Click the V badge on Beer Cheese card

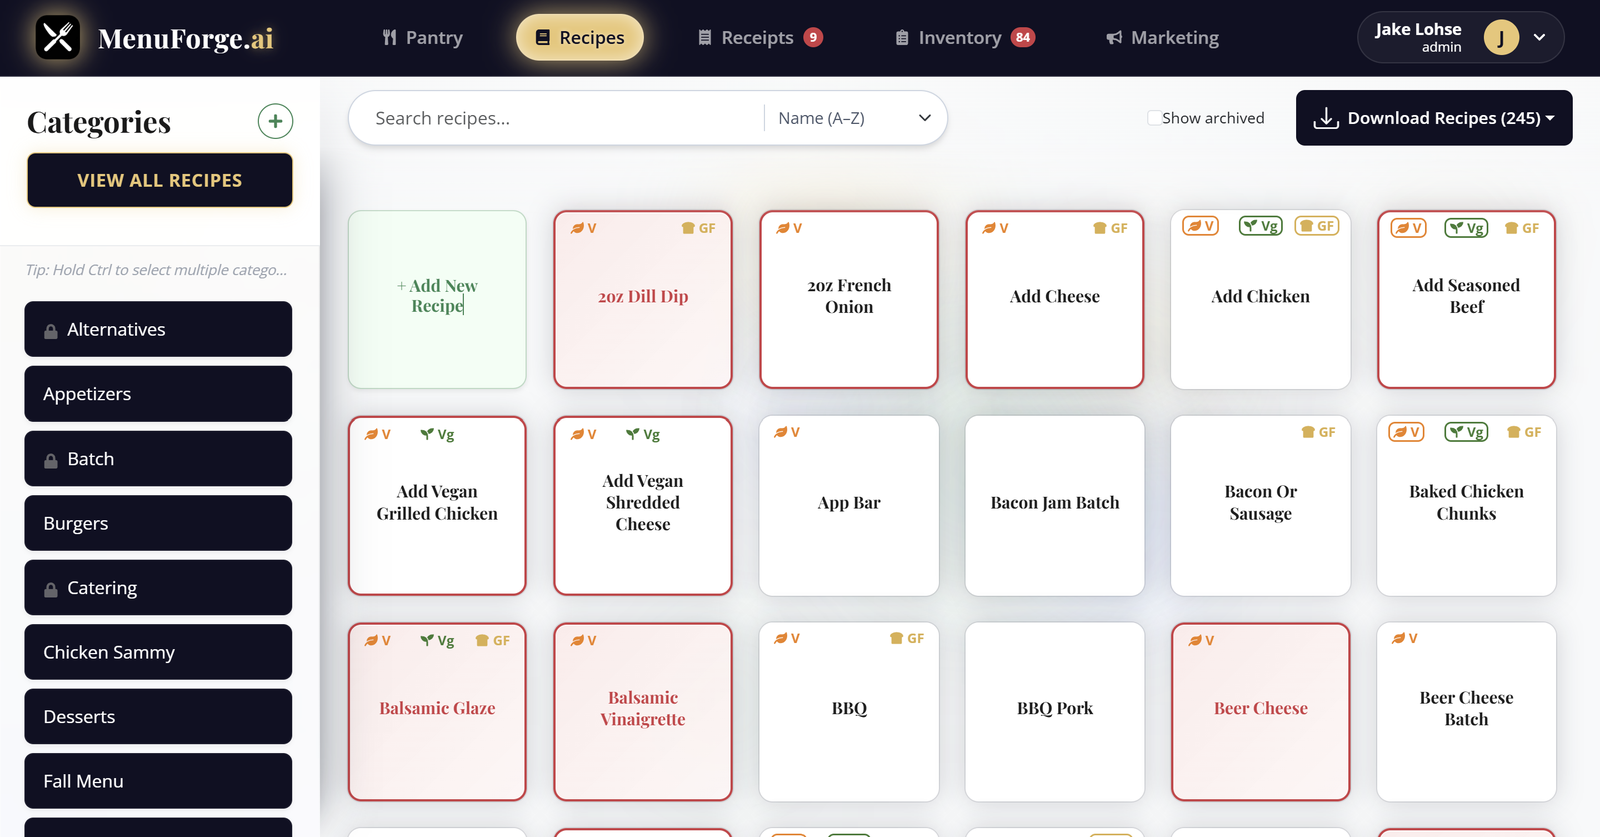coord(1201,640)
